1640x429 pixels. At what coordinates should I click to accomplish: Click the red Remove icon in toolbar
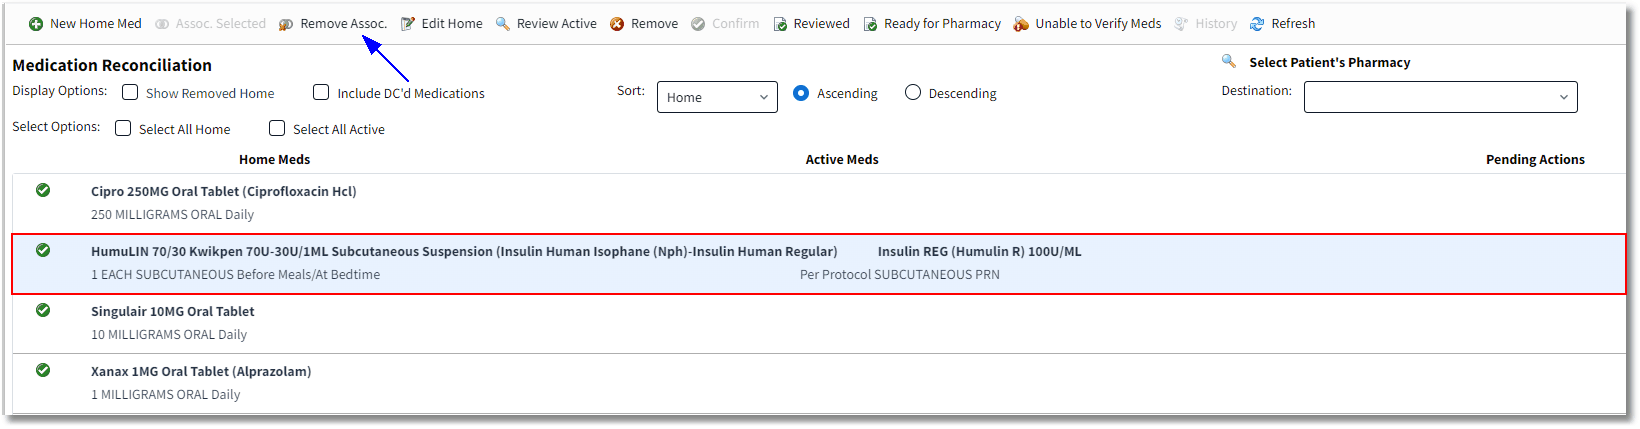point(617,24)
